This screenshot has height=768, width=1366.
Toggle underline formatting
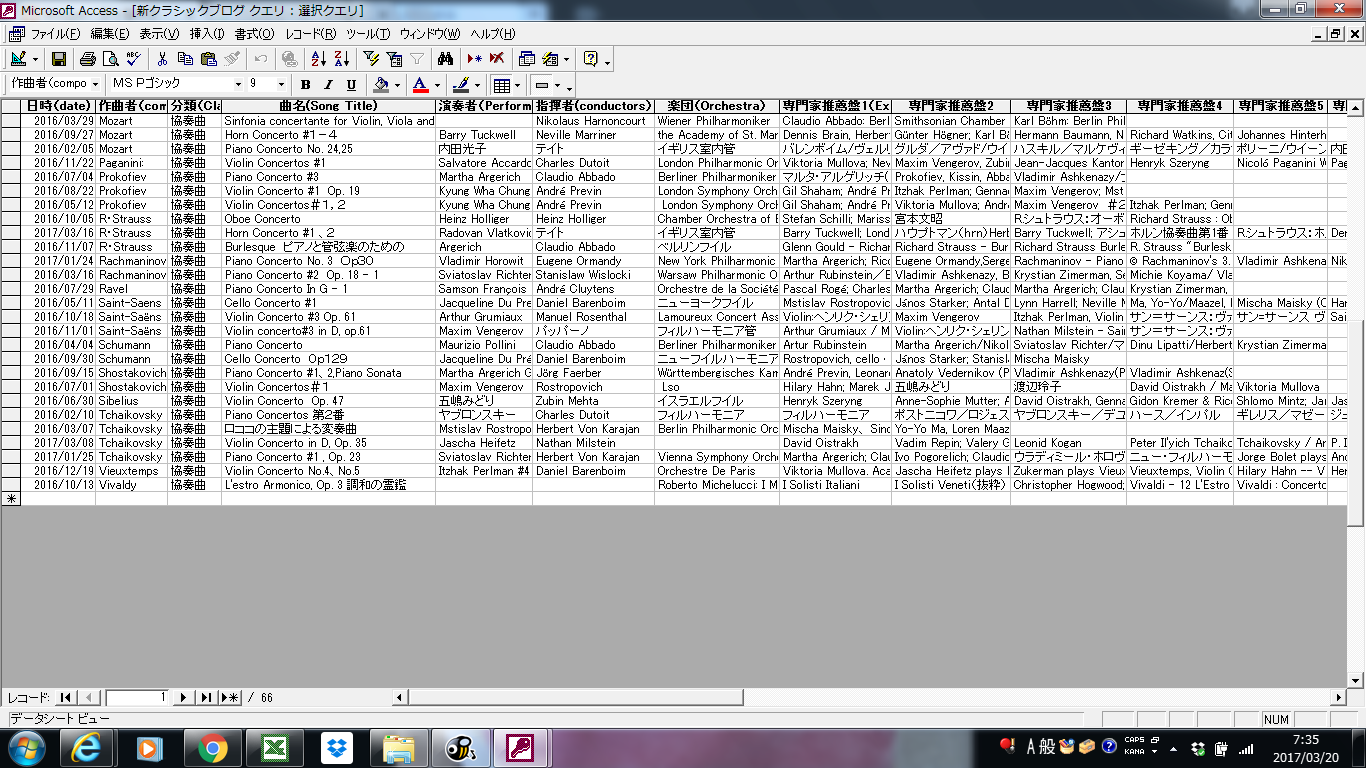coord(351,85)
